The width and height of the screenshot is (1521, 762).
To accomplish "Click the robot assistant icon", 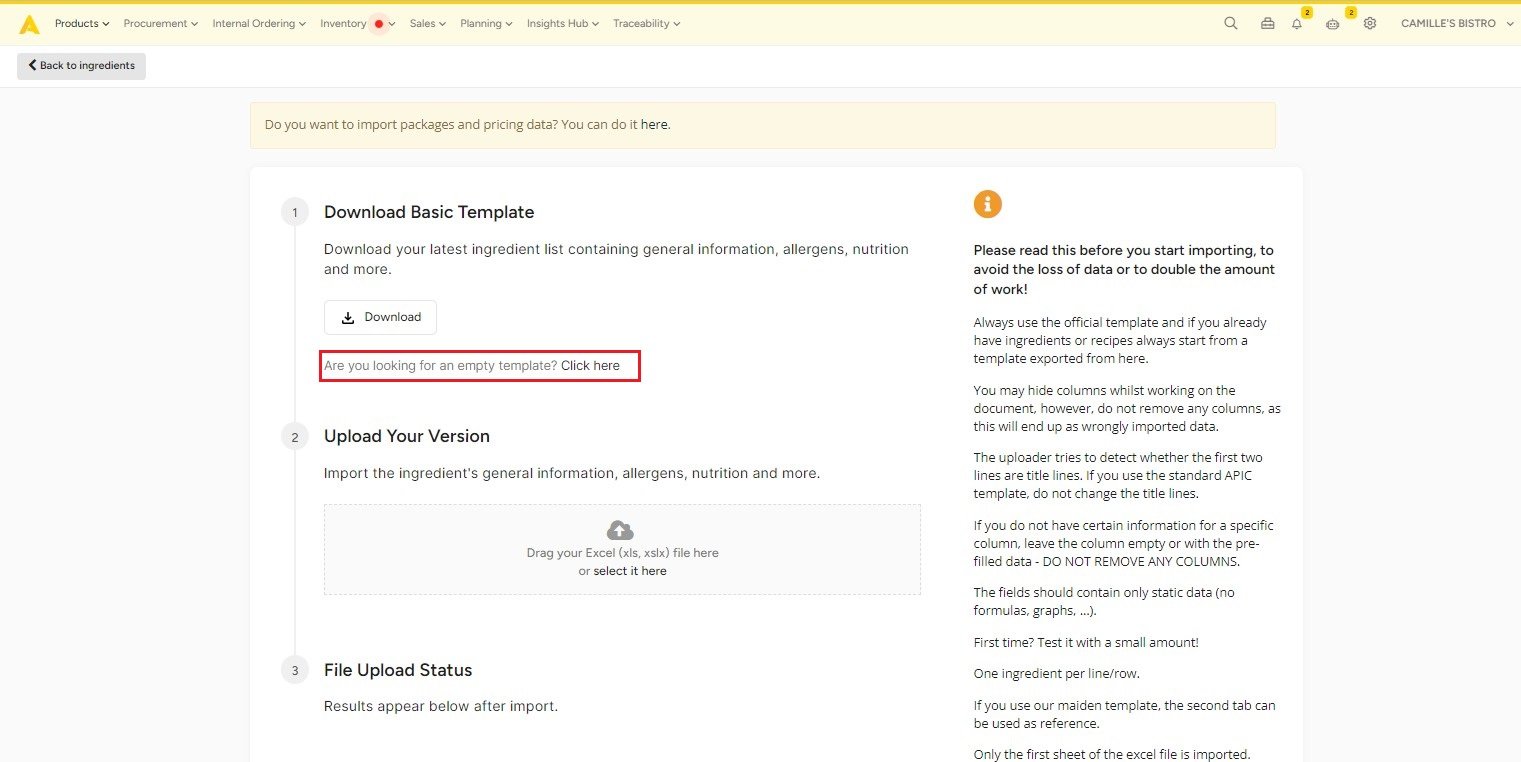I will click(x=1333, y=24).
